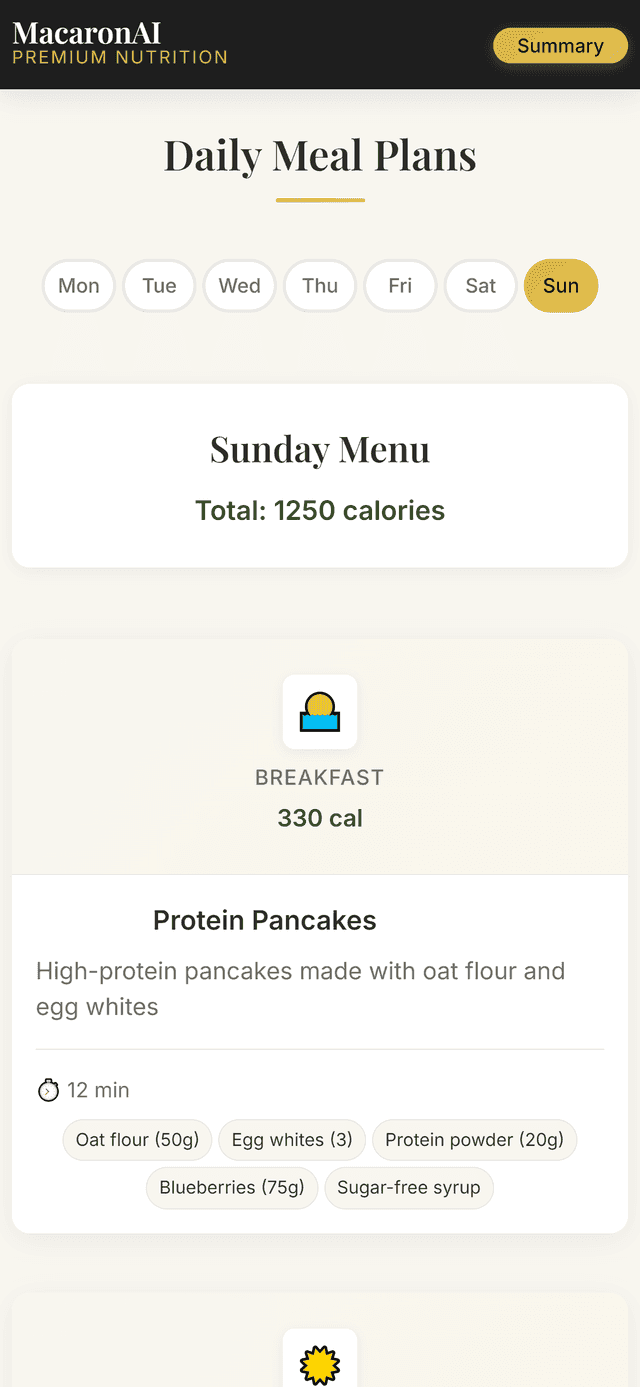The height and width of the screenshot is (1387, 640).
Task: Click the Sugar-free syrup ingredient tag
Action: tap(408, 1187)
